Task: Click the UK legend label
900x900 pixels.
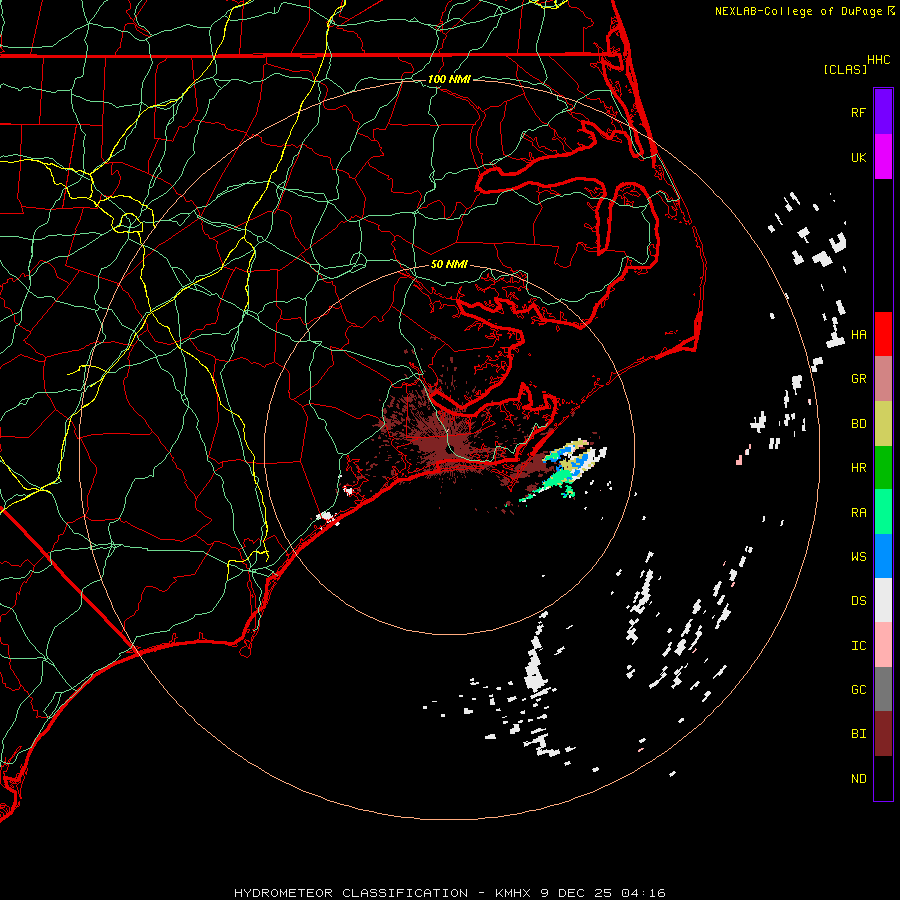Action: (x=858, y=157)
